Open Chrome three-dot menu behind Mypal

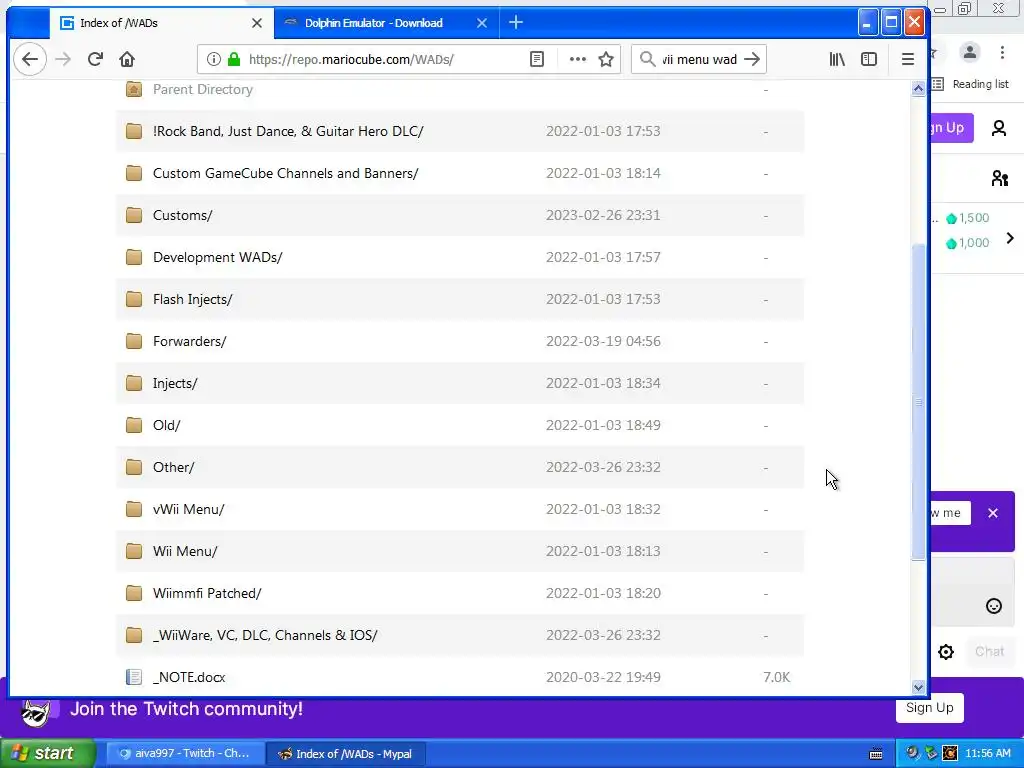[x=1002, y=52]
